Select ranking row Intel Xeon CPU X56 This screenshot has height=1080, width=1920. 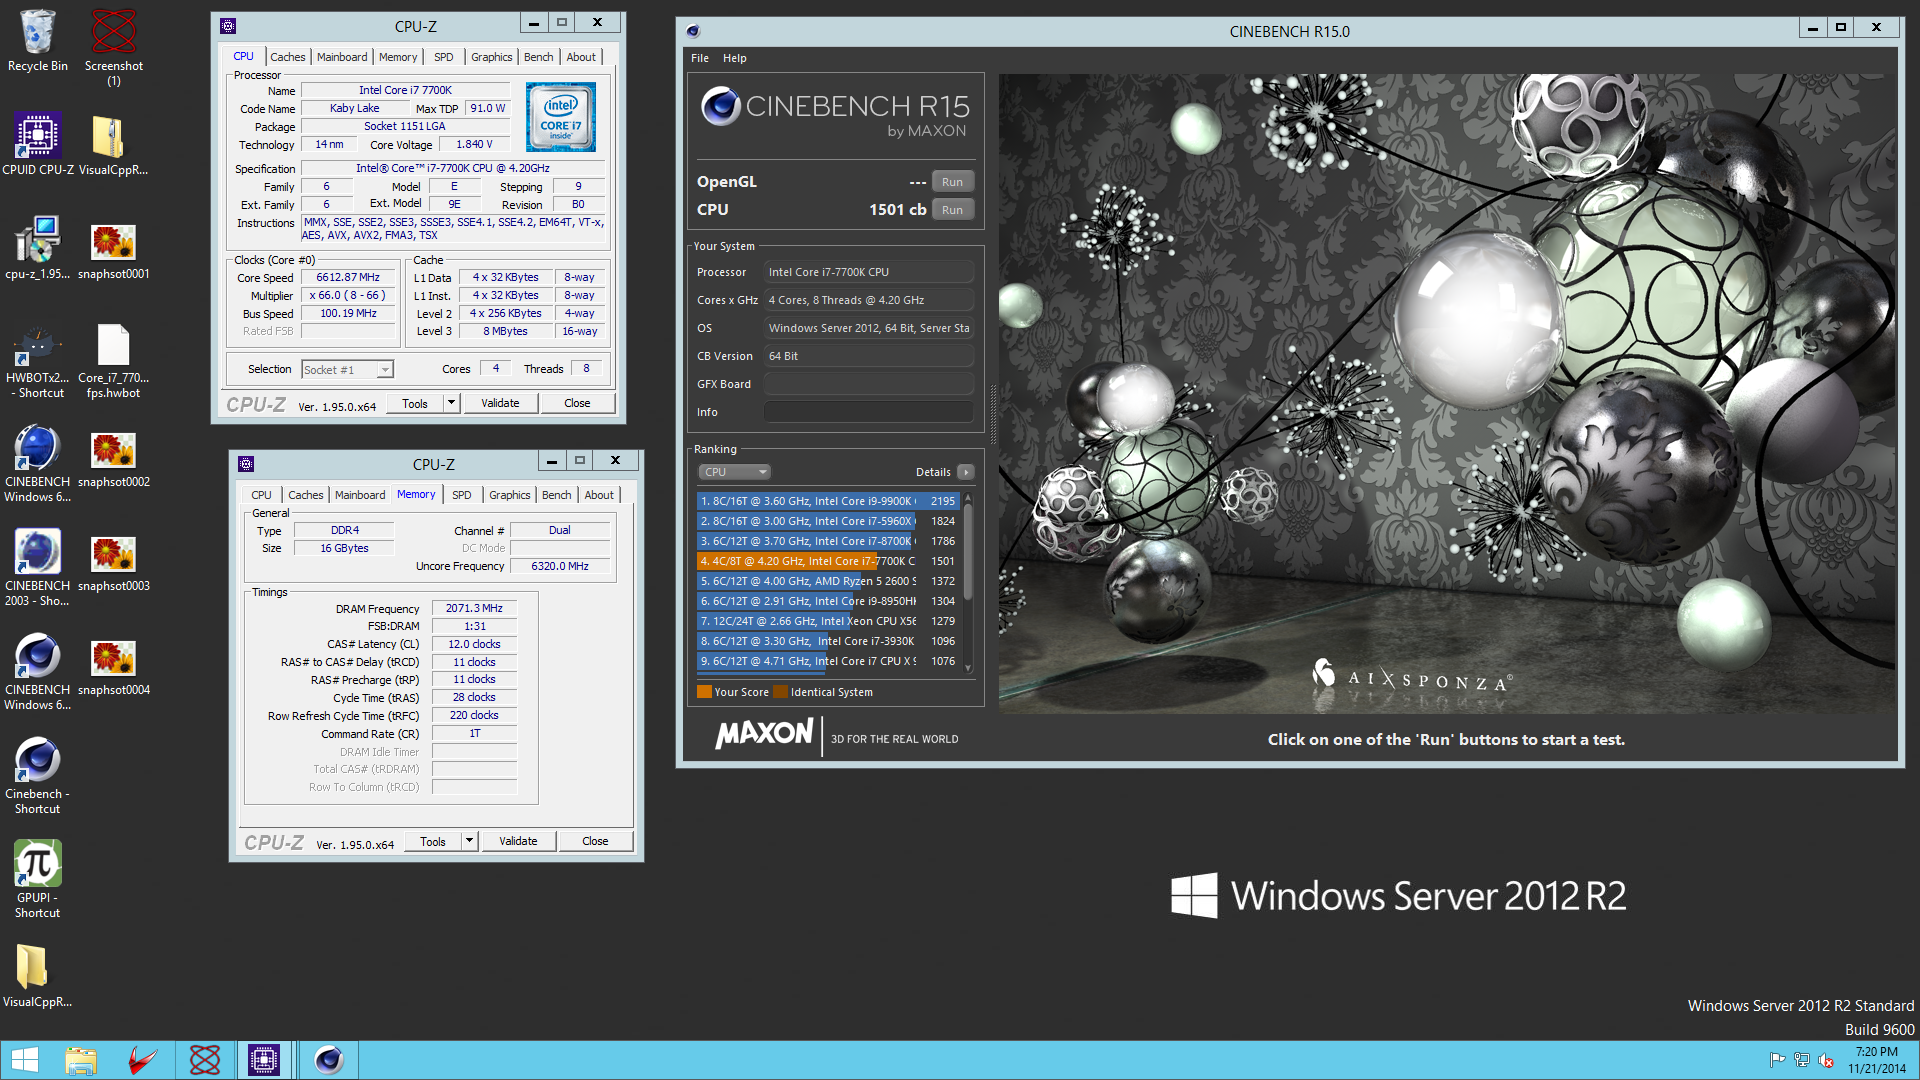point(828,621)
